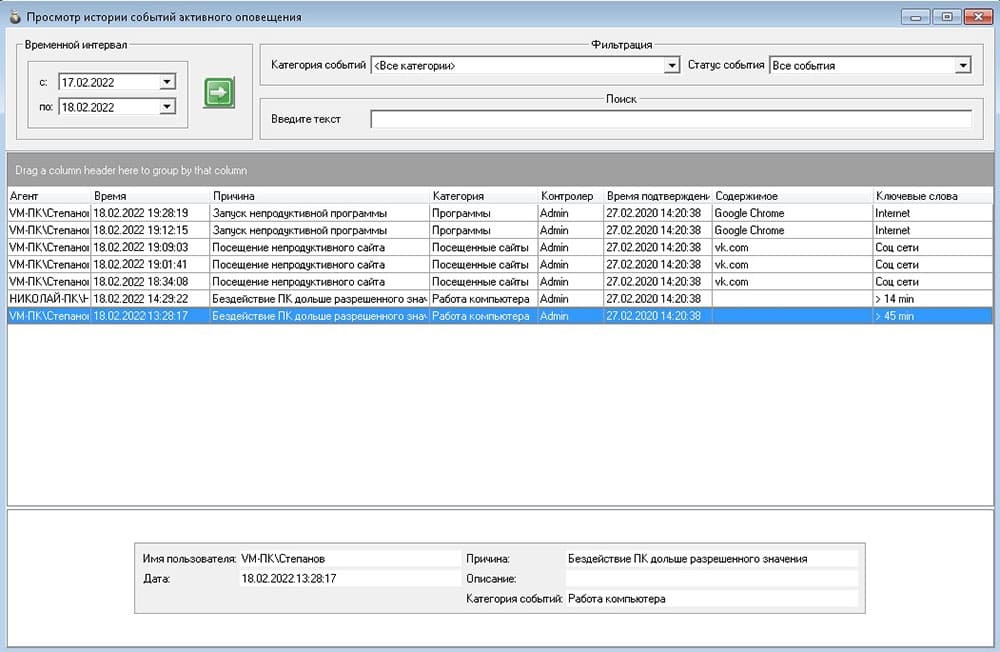Open the start date dropdown 17.02.2022
This screenshot has height=652, width=1000.
pyautogui.click(x=167, y=82)
